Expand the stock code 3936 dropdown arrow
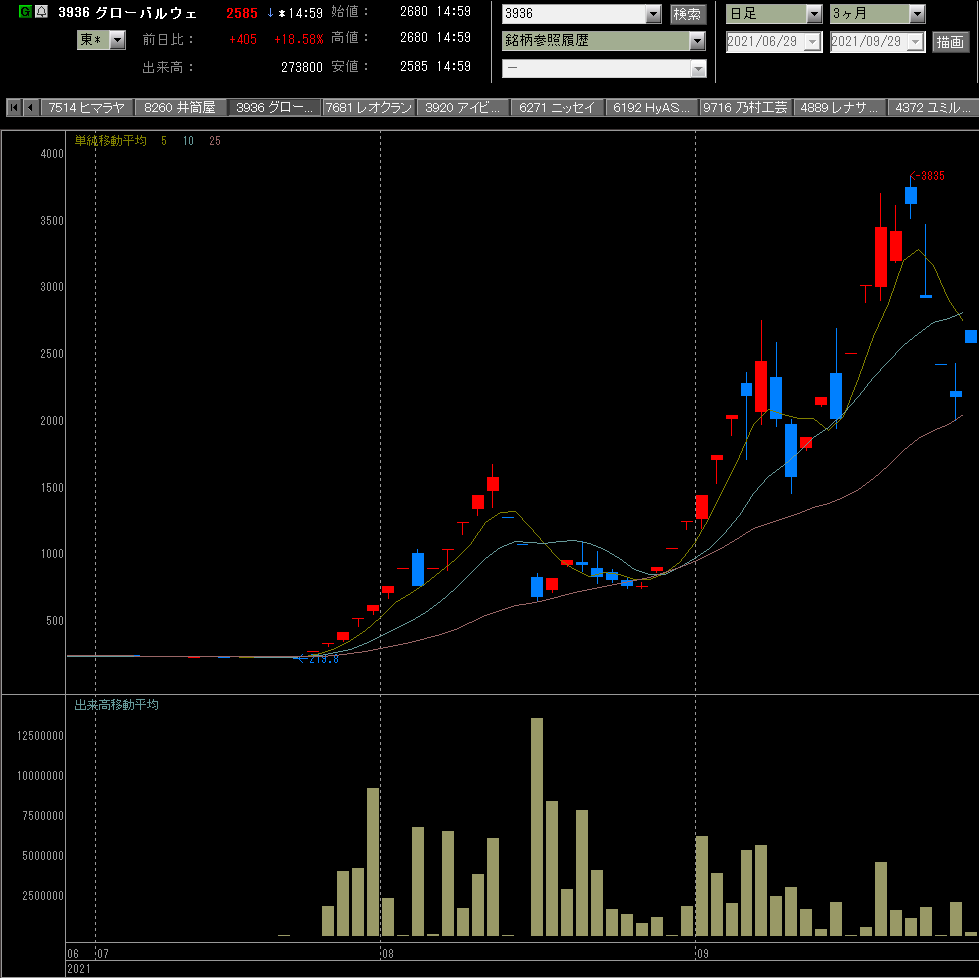 654,14
